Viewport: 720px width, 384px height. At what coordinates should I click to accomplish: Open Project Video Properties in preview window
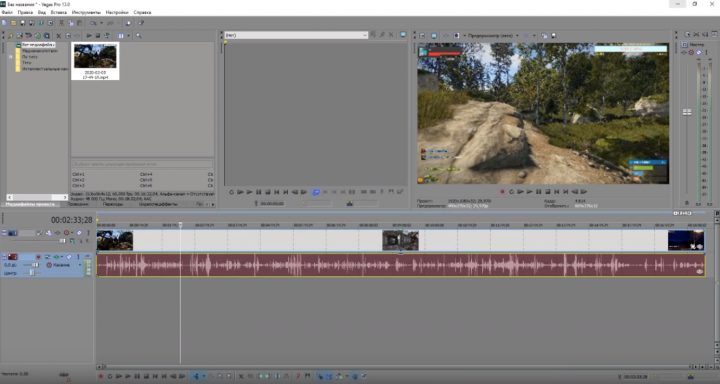(422, 35)
